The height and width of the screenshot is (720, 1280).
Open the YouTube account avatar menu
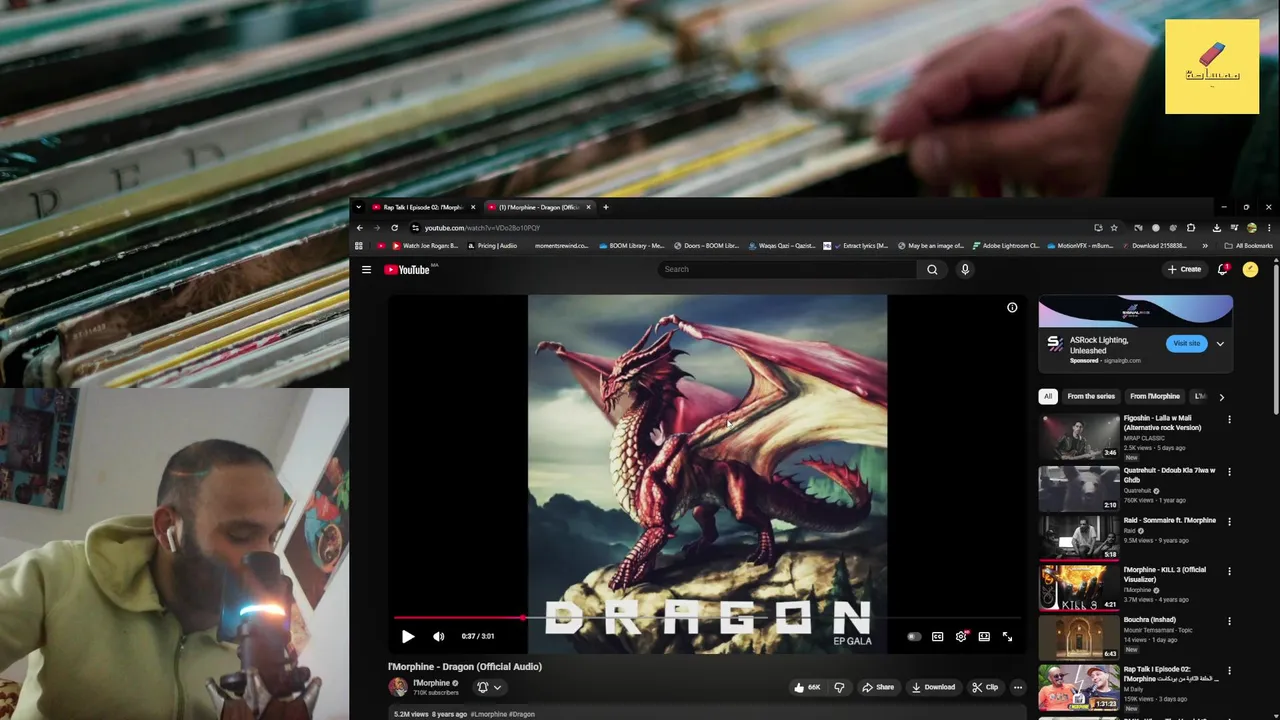point(1250,269)
